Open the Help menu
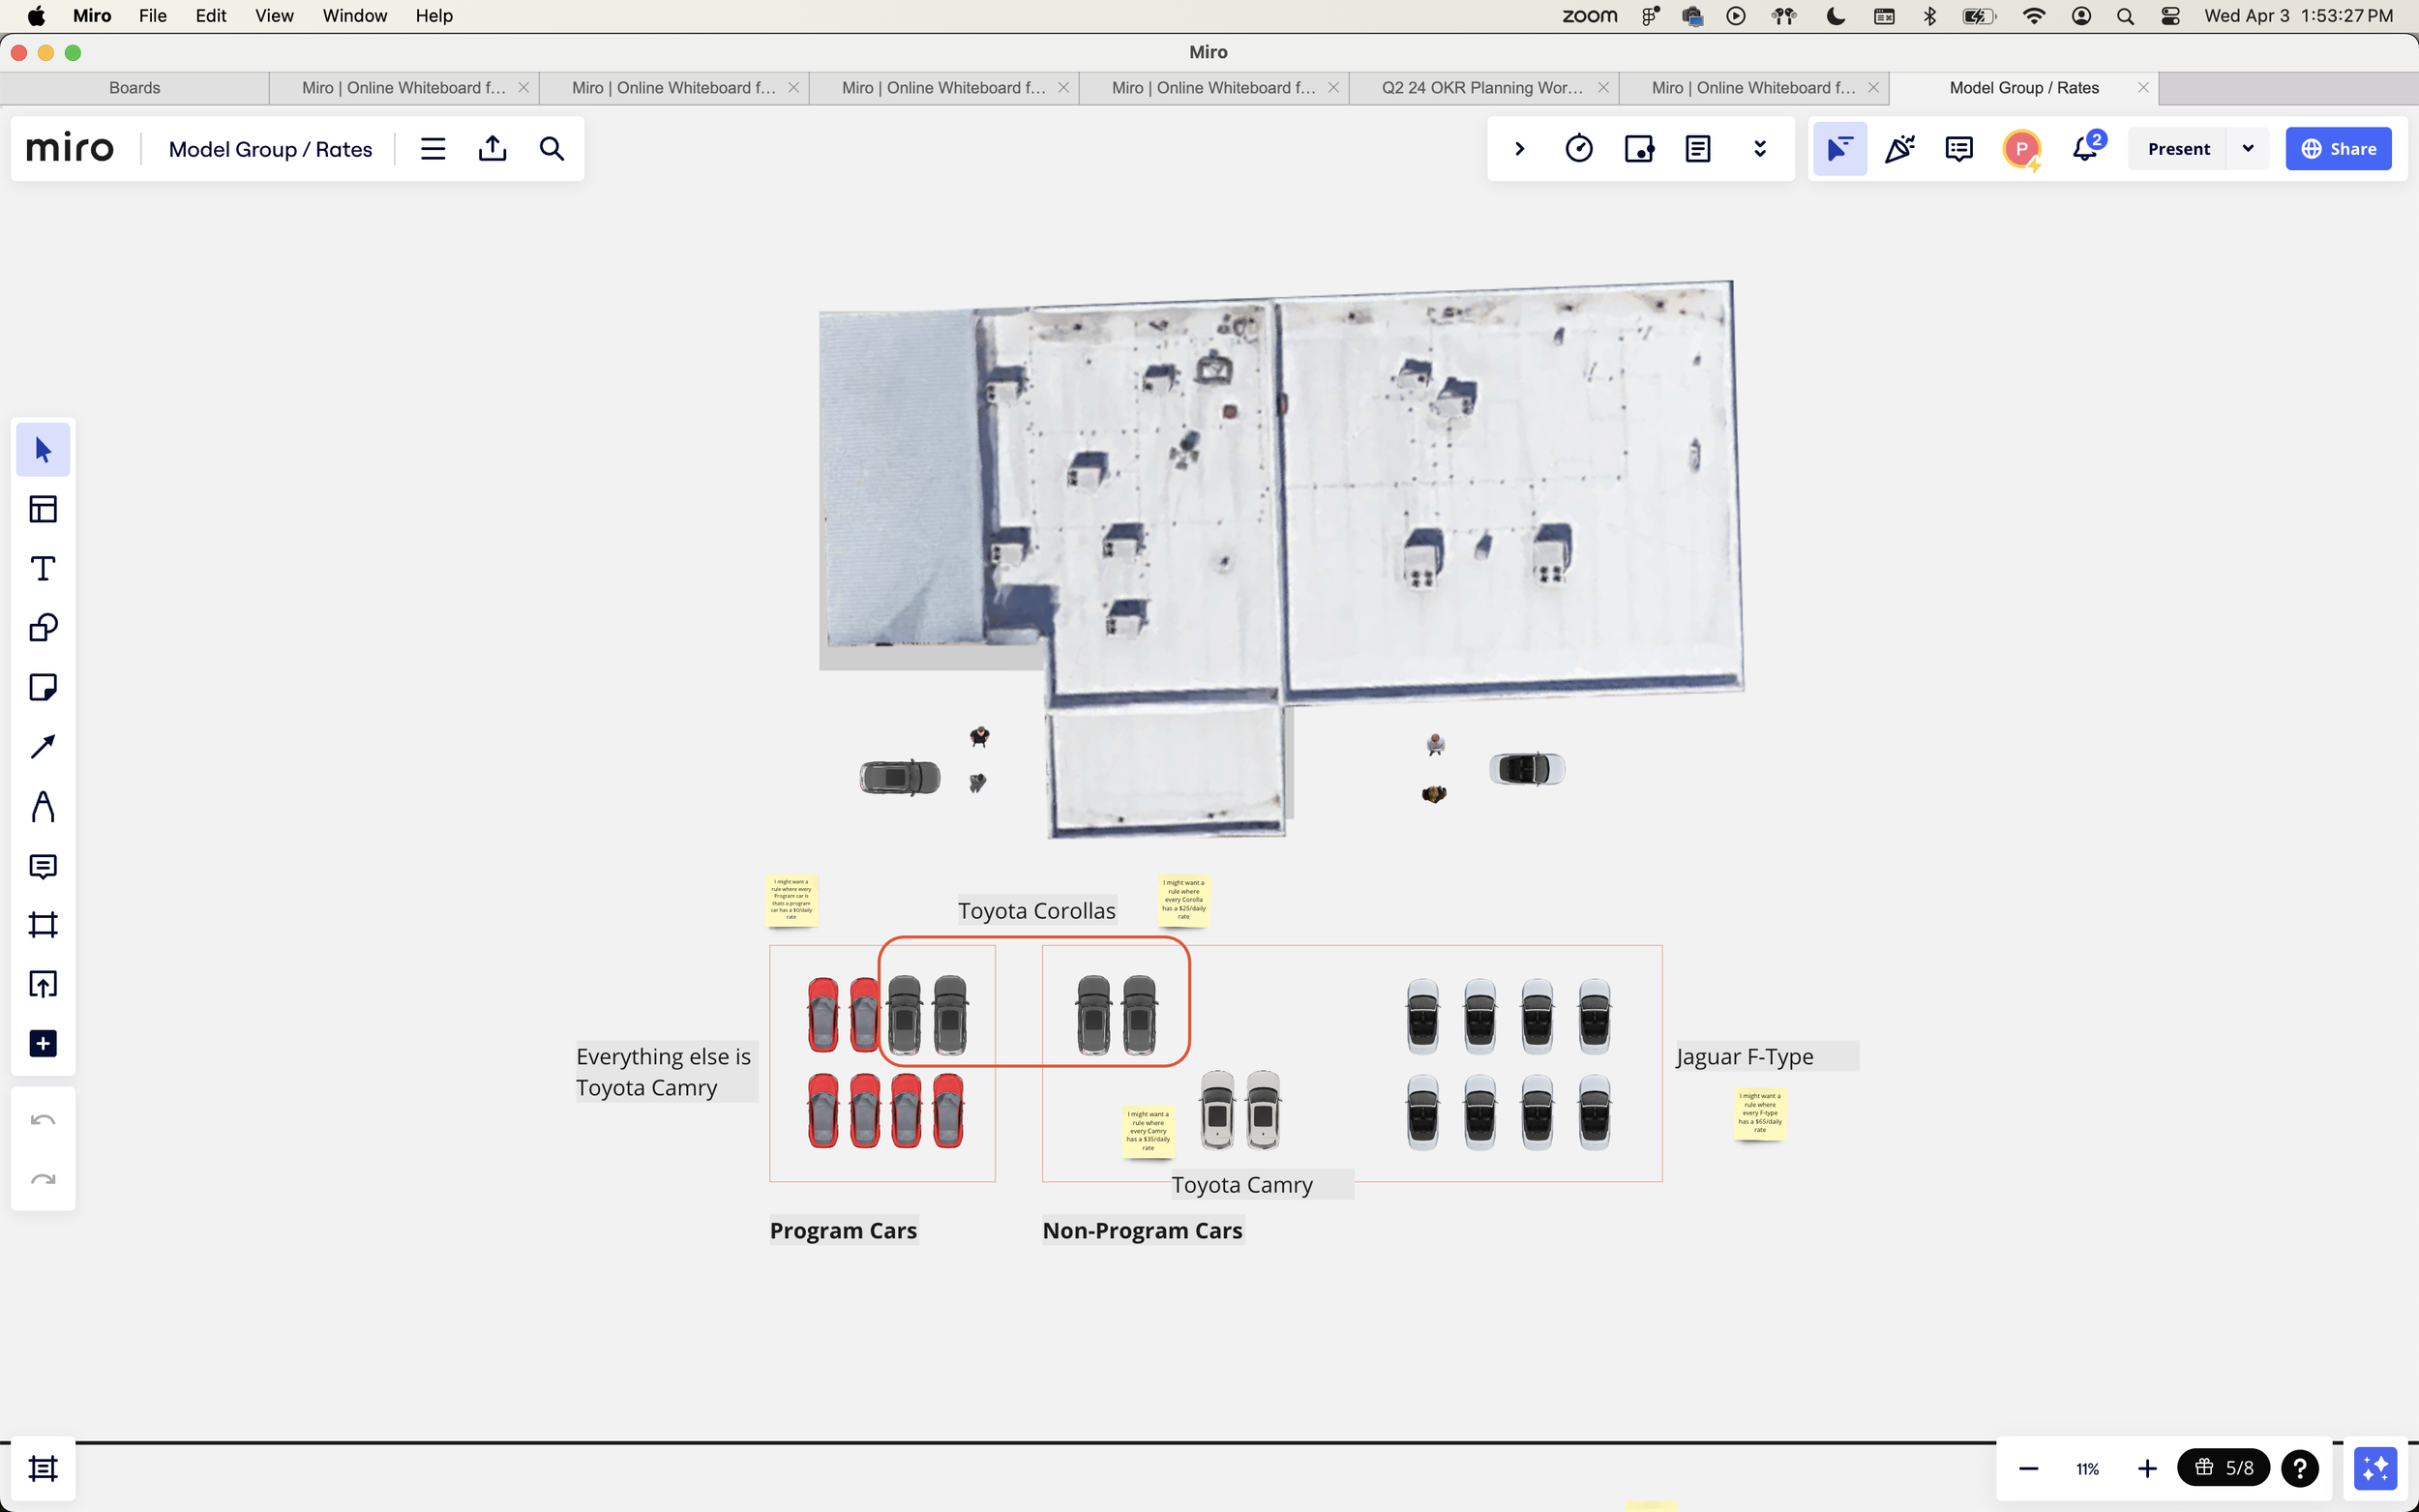 point(434,16)
